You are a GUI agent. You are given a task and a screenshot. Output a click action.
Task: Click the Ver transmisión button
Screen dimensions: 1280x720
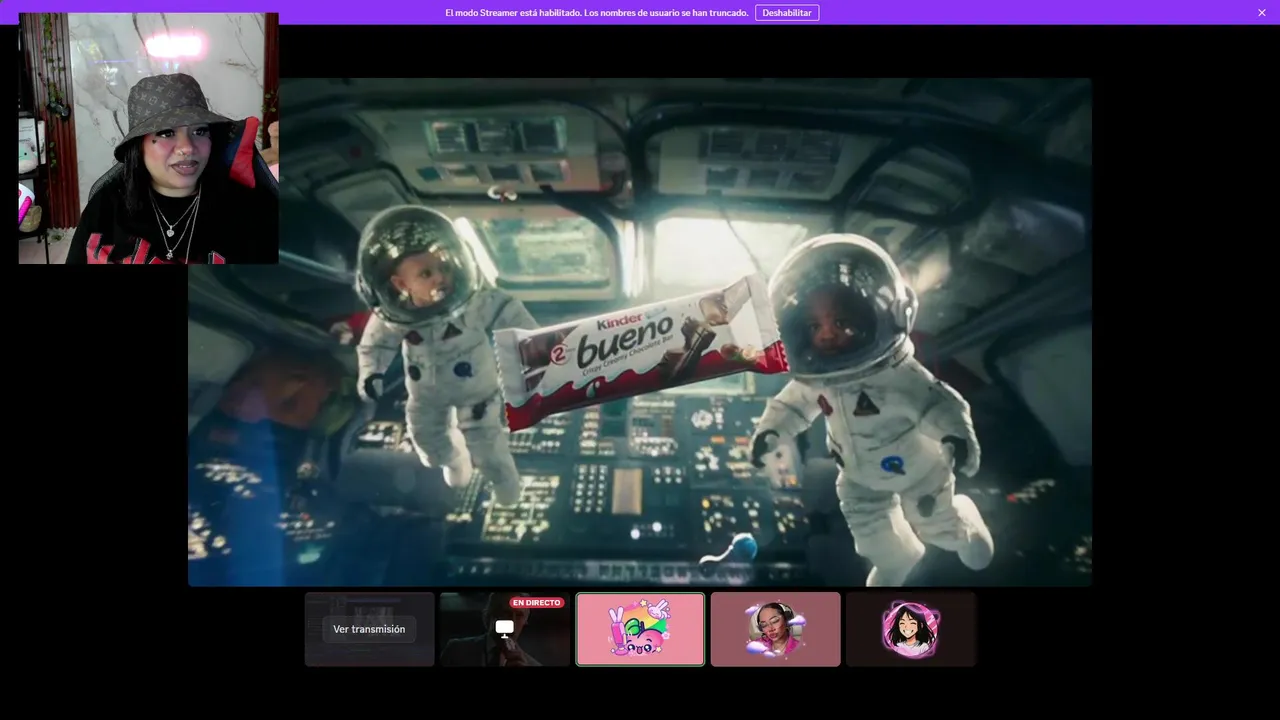tap(369, 629)
